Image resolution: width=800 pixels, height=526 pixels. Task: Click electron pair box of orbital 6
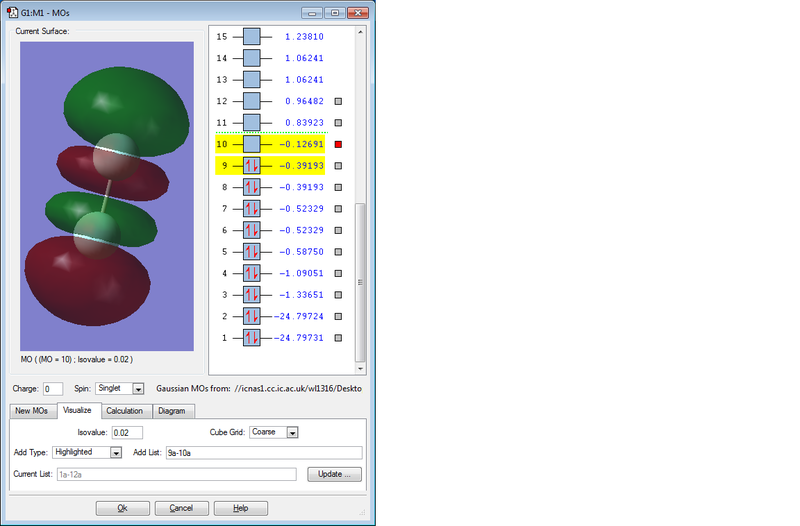[x=252, y=230]
